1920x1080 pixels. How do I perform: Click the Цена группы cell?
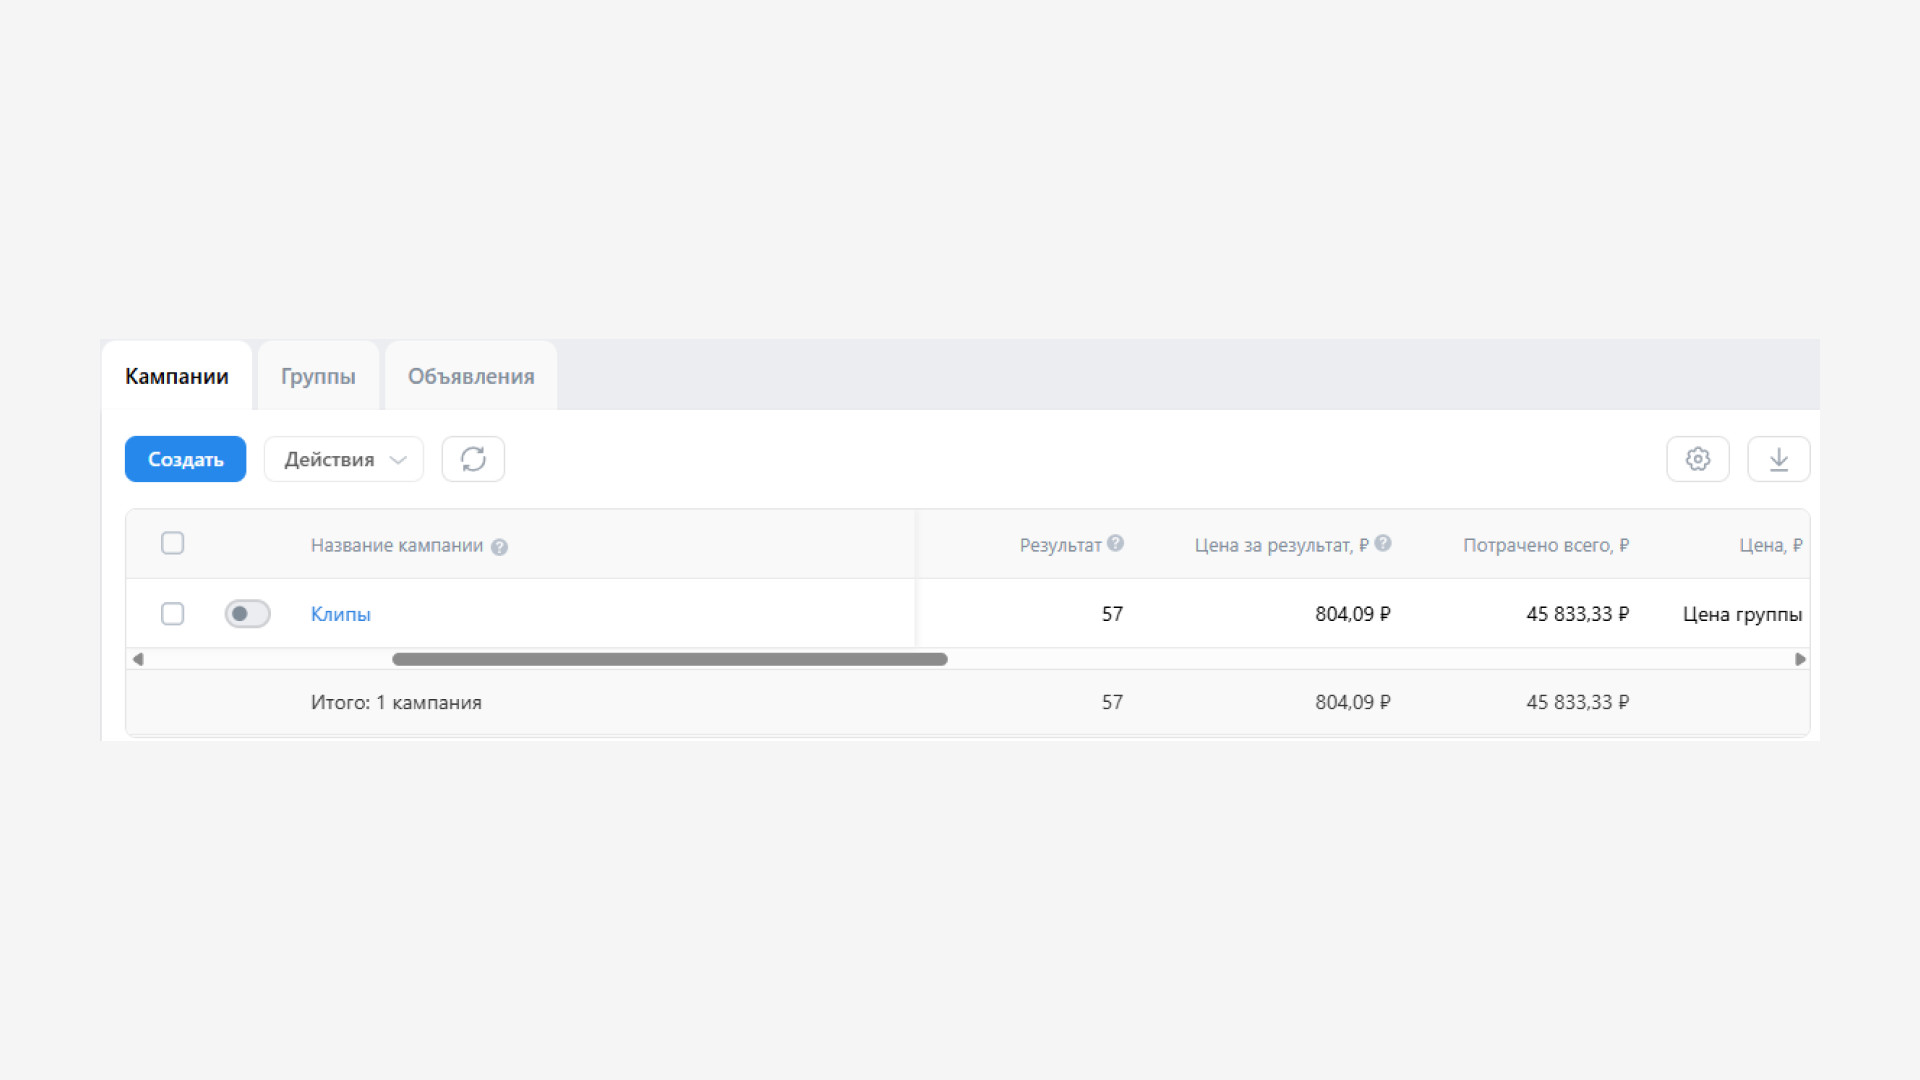[1741, 614]
